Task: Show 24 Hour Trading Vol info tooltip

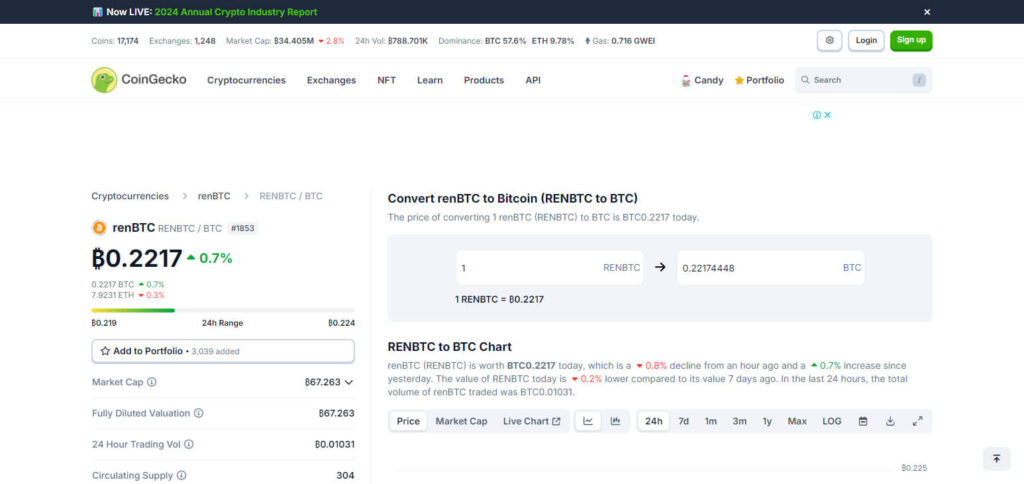Action: click(x=189, y=444)
